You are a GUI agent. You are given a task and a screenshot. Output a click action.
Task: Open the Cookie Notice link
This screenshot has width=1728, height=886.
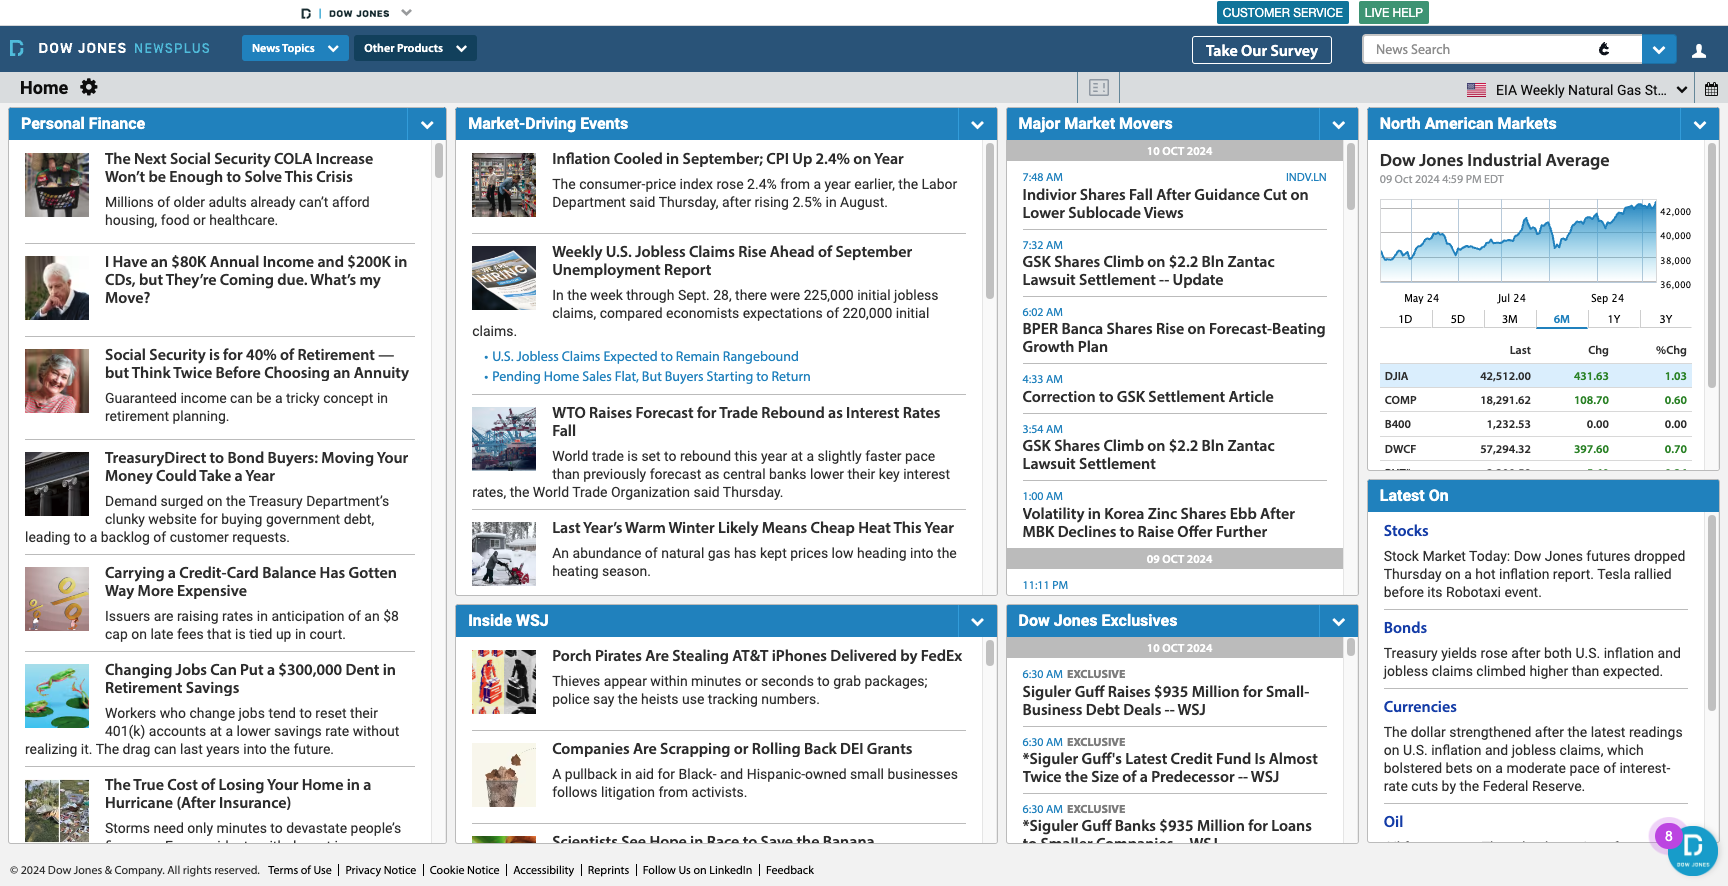click(464, 870)
